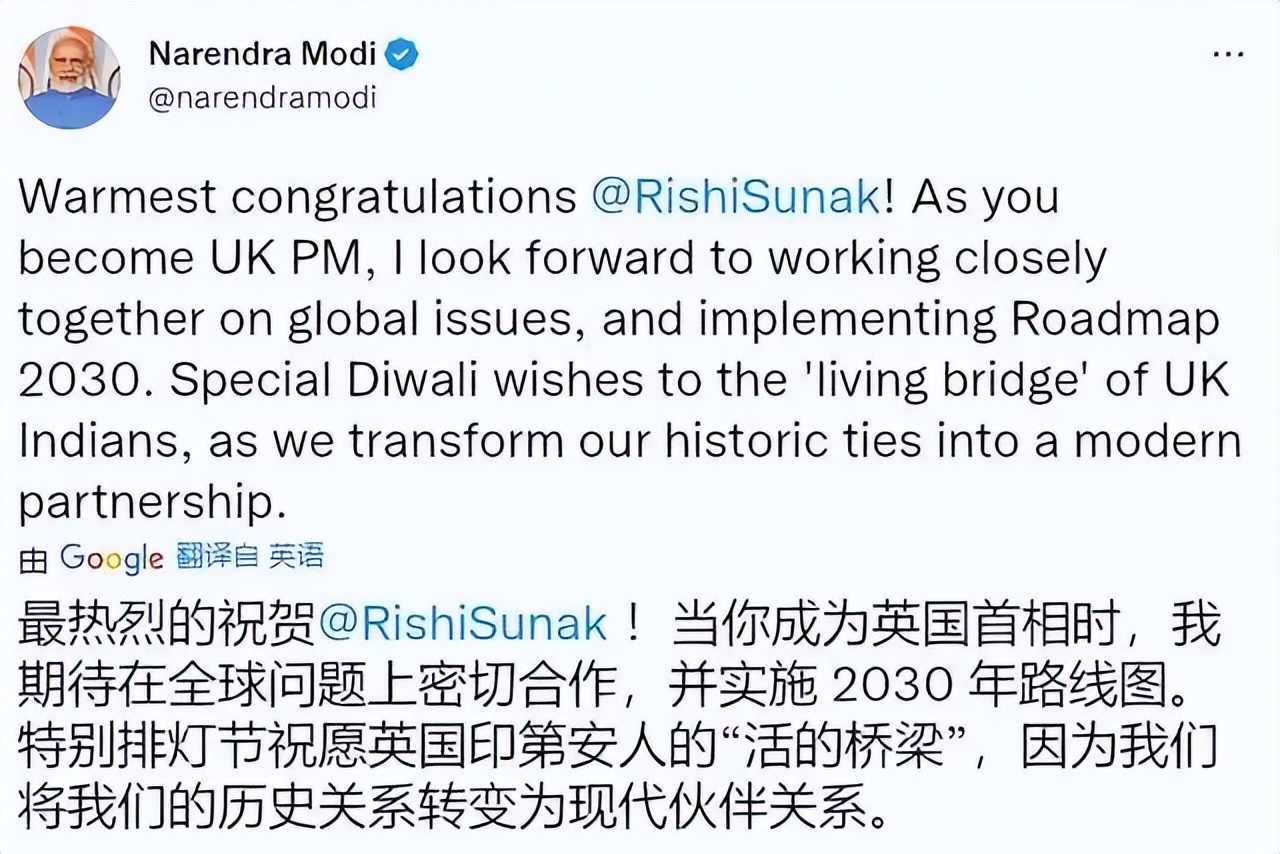Viewport: 1280px width, 854px height.
Task: Click the display name "Narendra Modi"
Action: click(262, 55)
